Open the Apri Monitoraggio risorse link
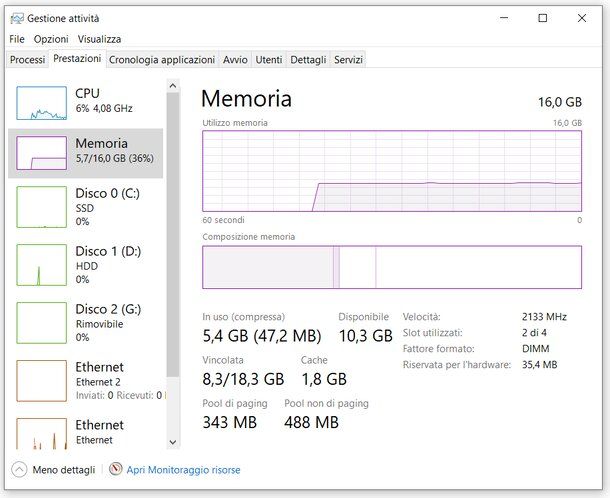This screenshot has height=498, width=610. click(x=183, y=469)
